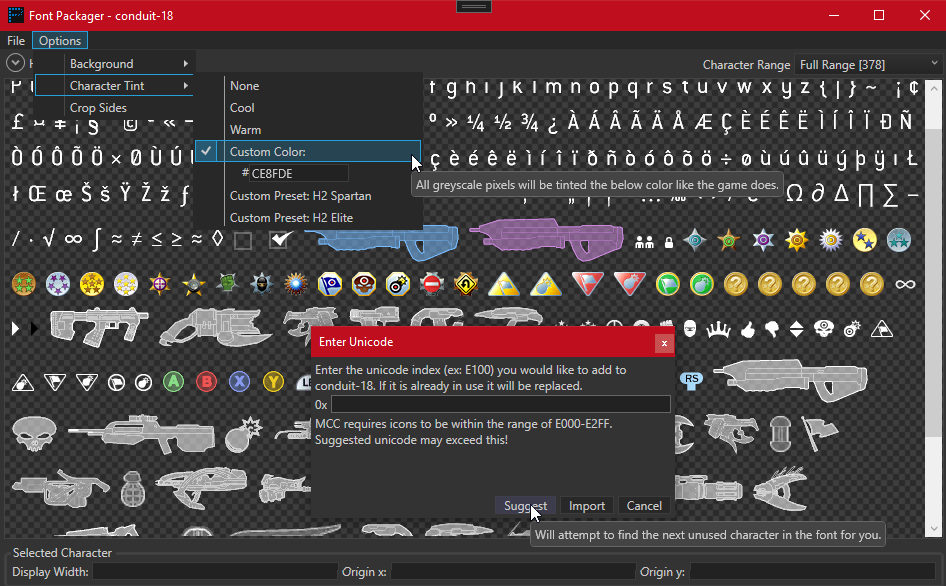Click the Display Width field

215,572
